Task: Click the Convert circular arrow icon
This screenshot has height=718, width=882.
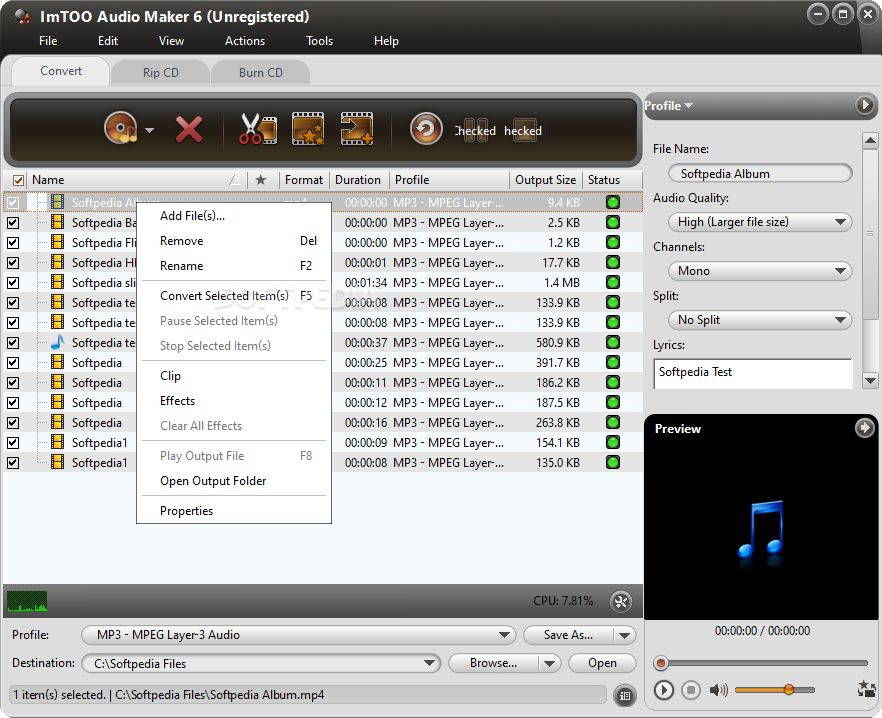Action: (x=426, y=129)
